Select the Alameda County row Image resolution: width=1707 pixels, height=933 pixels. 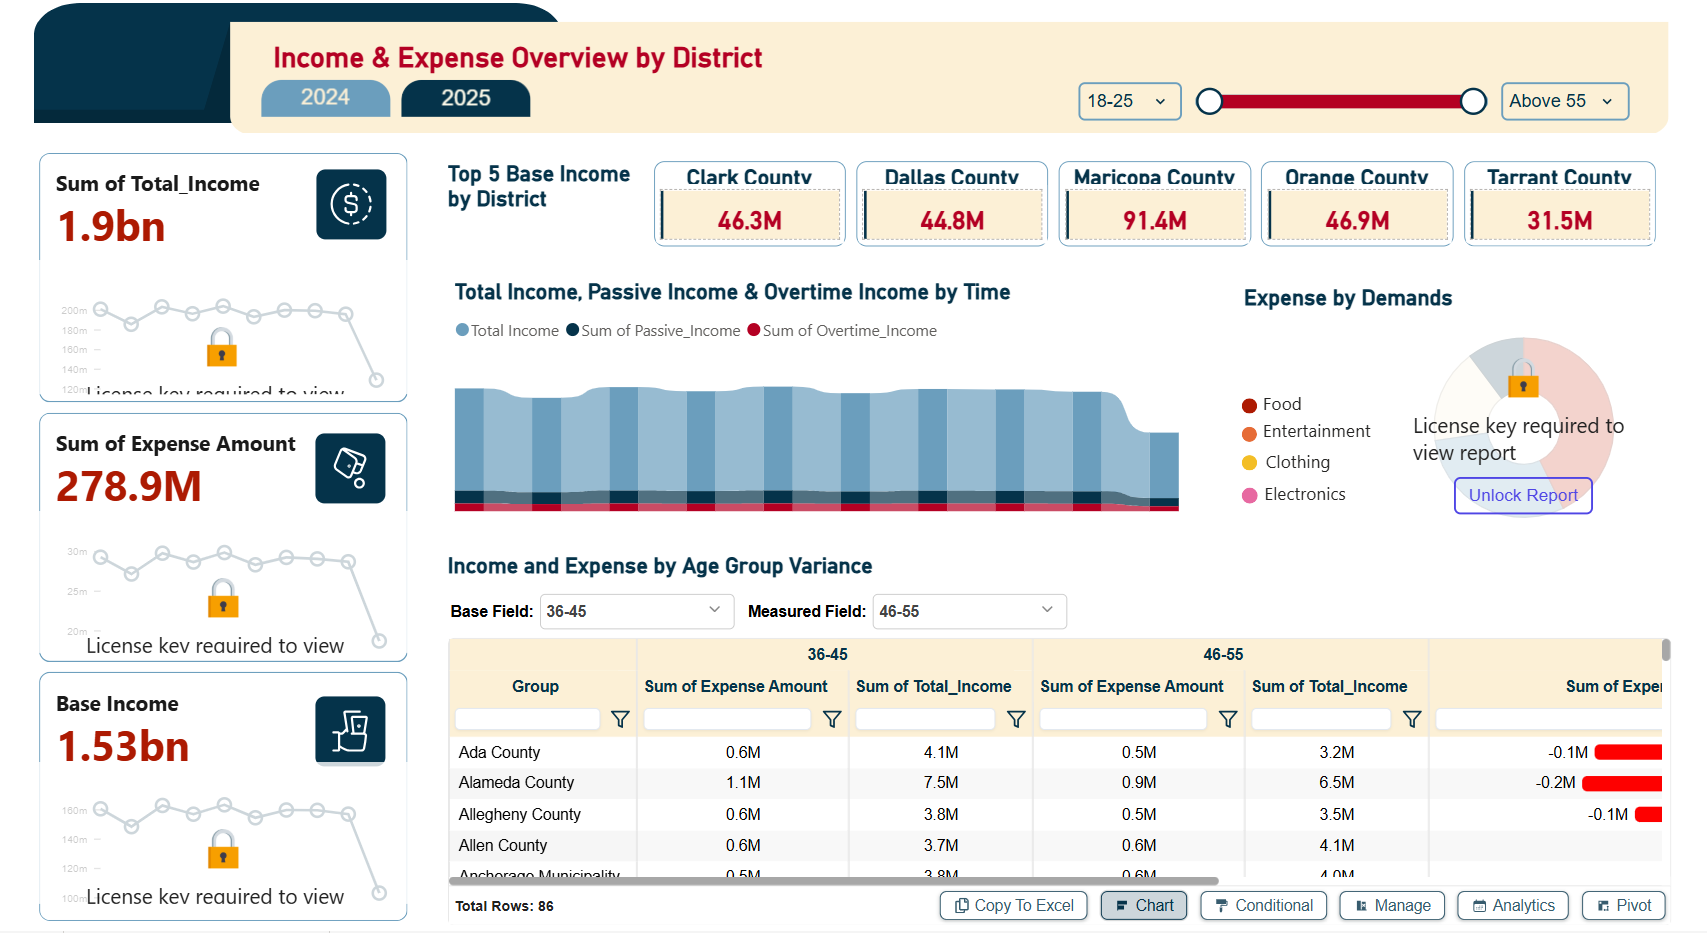click(1055, 783)
